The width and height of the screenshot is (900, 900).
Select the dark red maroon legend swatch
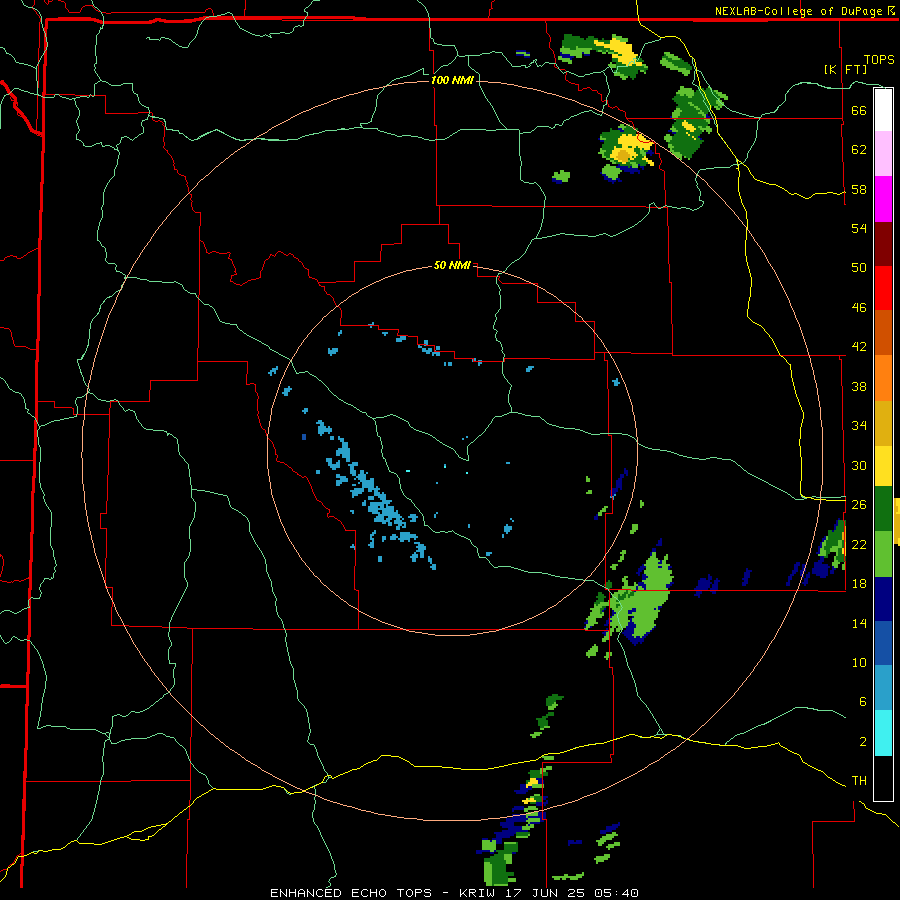[x=883, y=243]
